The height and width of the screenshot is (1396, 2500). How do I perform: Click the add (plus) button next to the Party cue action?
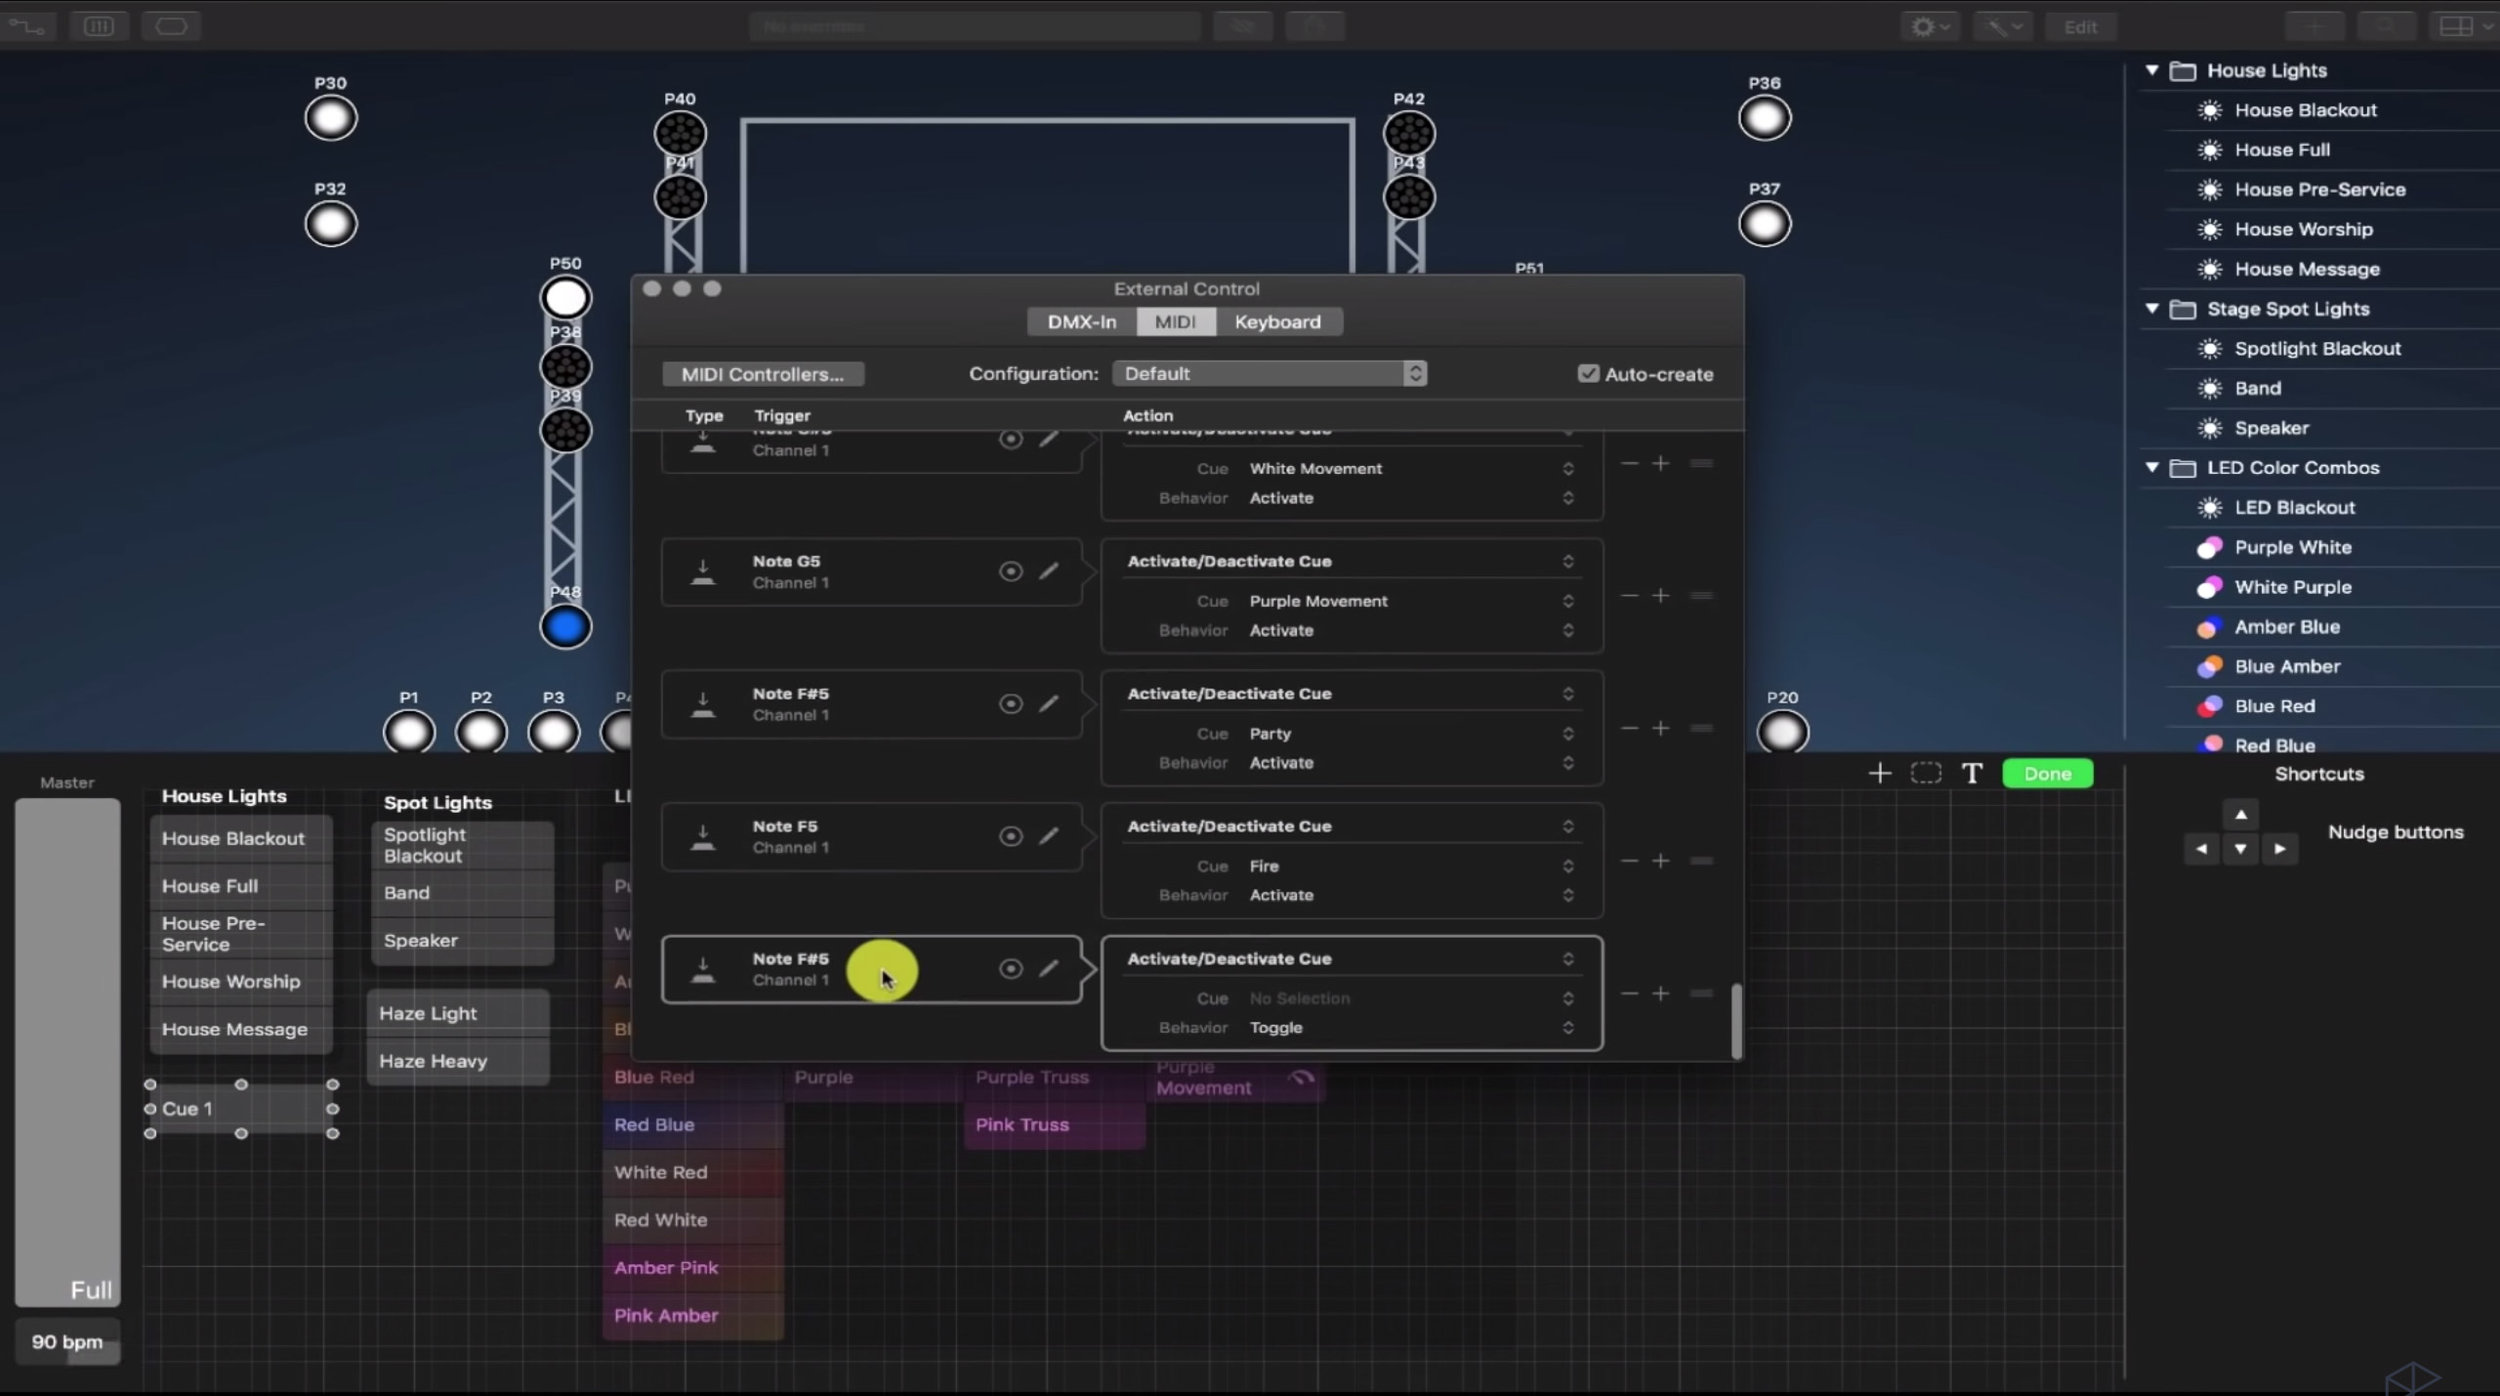tap(1660, 727)
